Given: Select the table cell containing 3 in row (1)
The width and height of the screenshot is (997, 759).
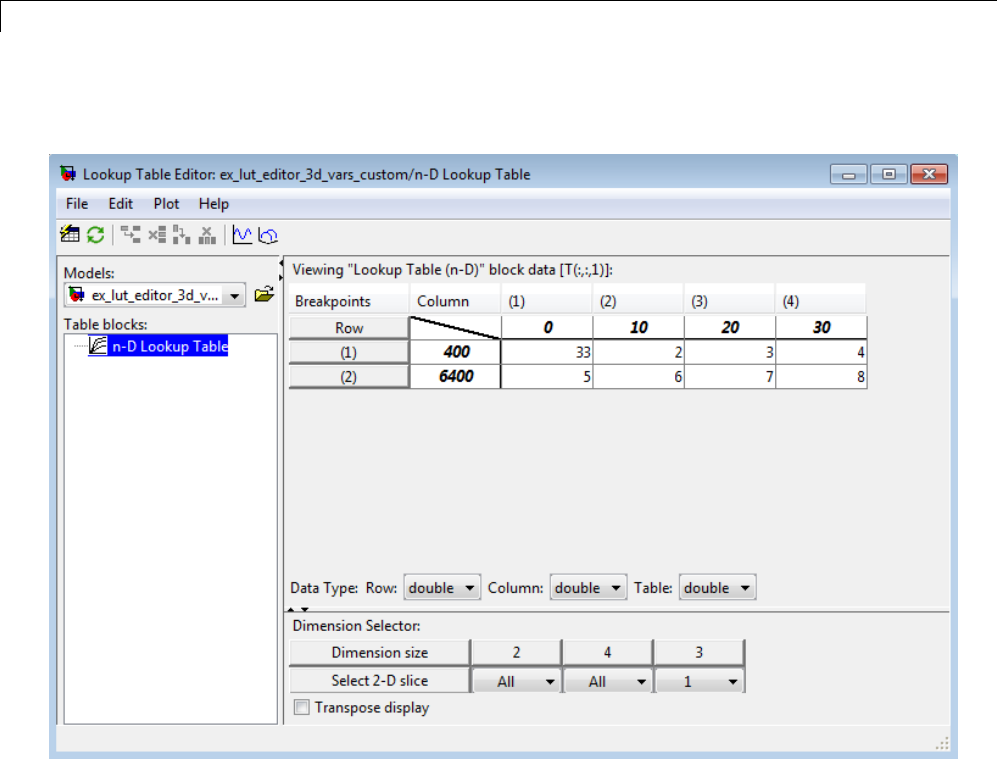Looking at the screenshot, I should click(730, 352).
